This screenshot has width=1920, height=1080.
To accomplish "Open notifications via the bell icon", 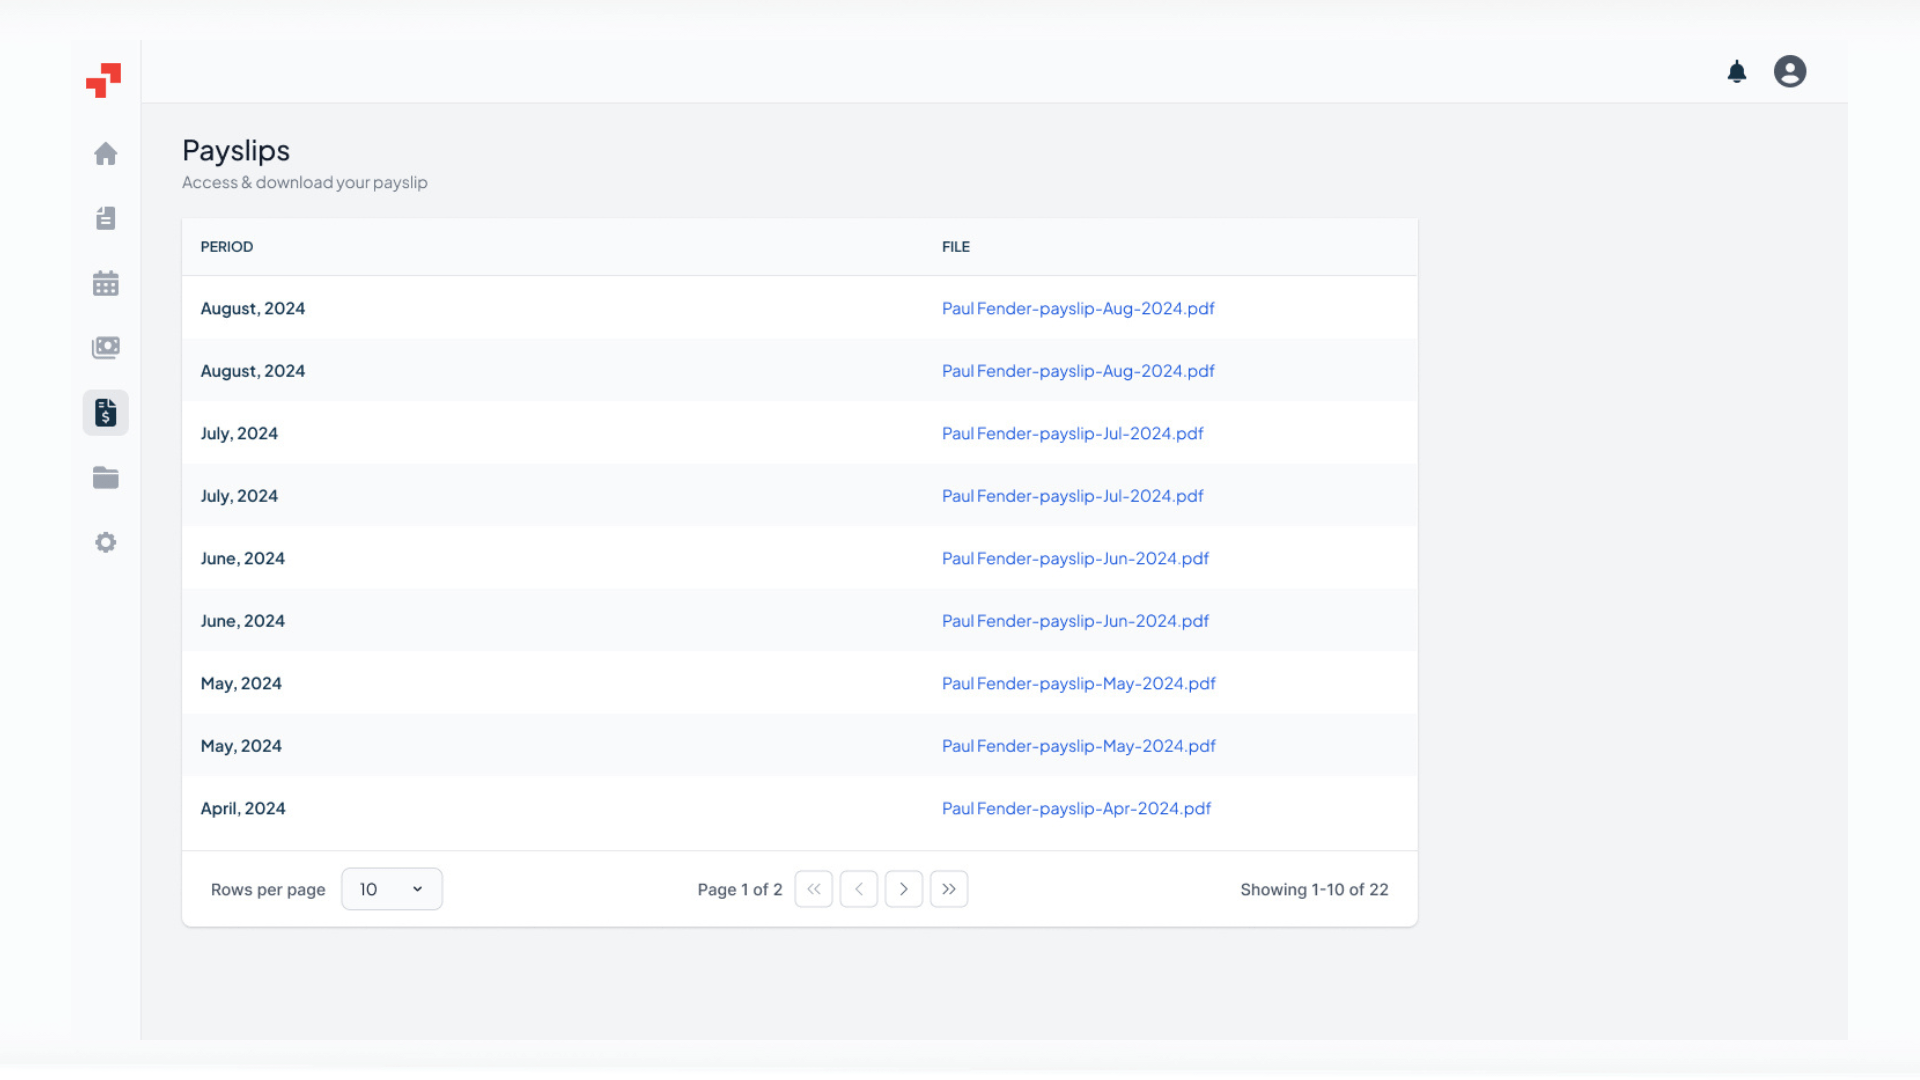I will pyautogui.click(x=1737, y=71).
